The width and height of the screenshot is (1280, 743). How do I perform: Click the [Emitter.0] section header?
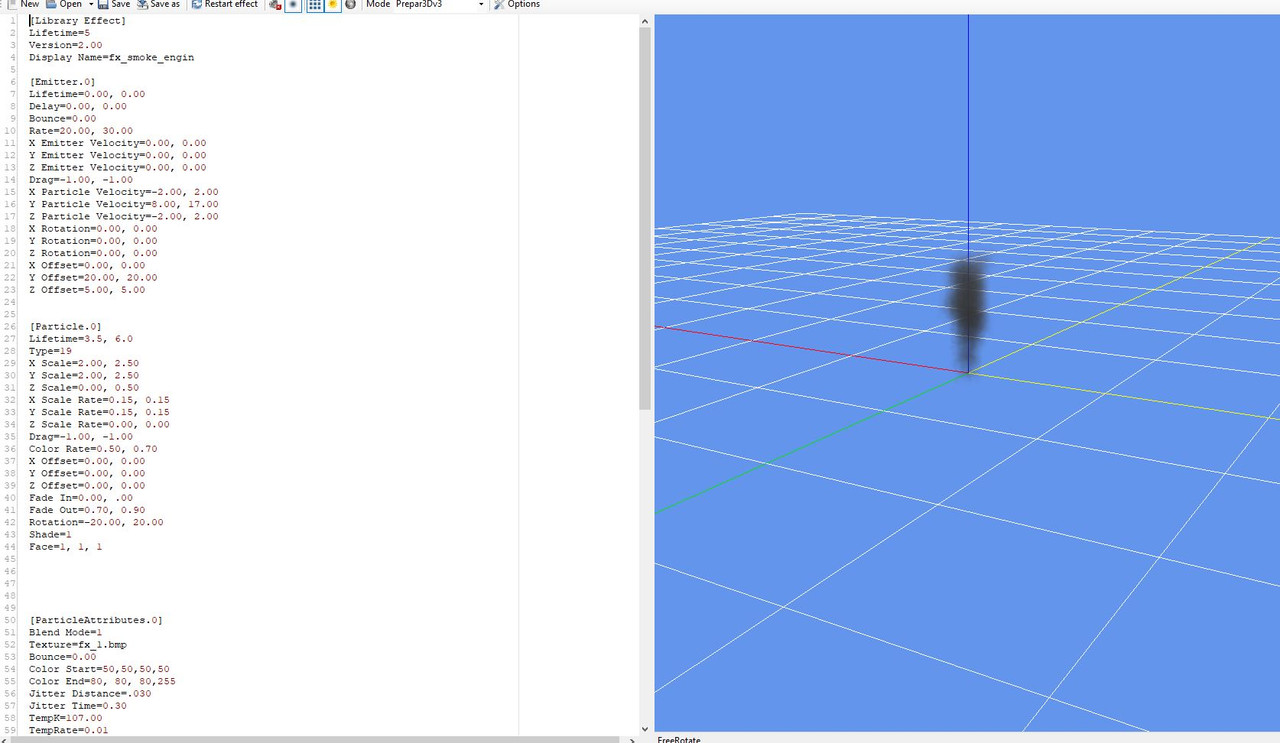(x=62, y=82)
